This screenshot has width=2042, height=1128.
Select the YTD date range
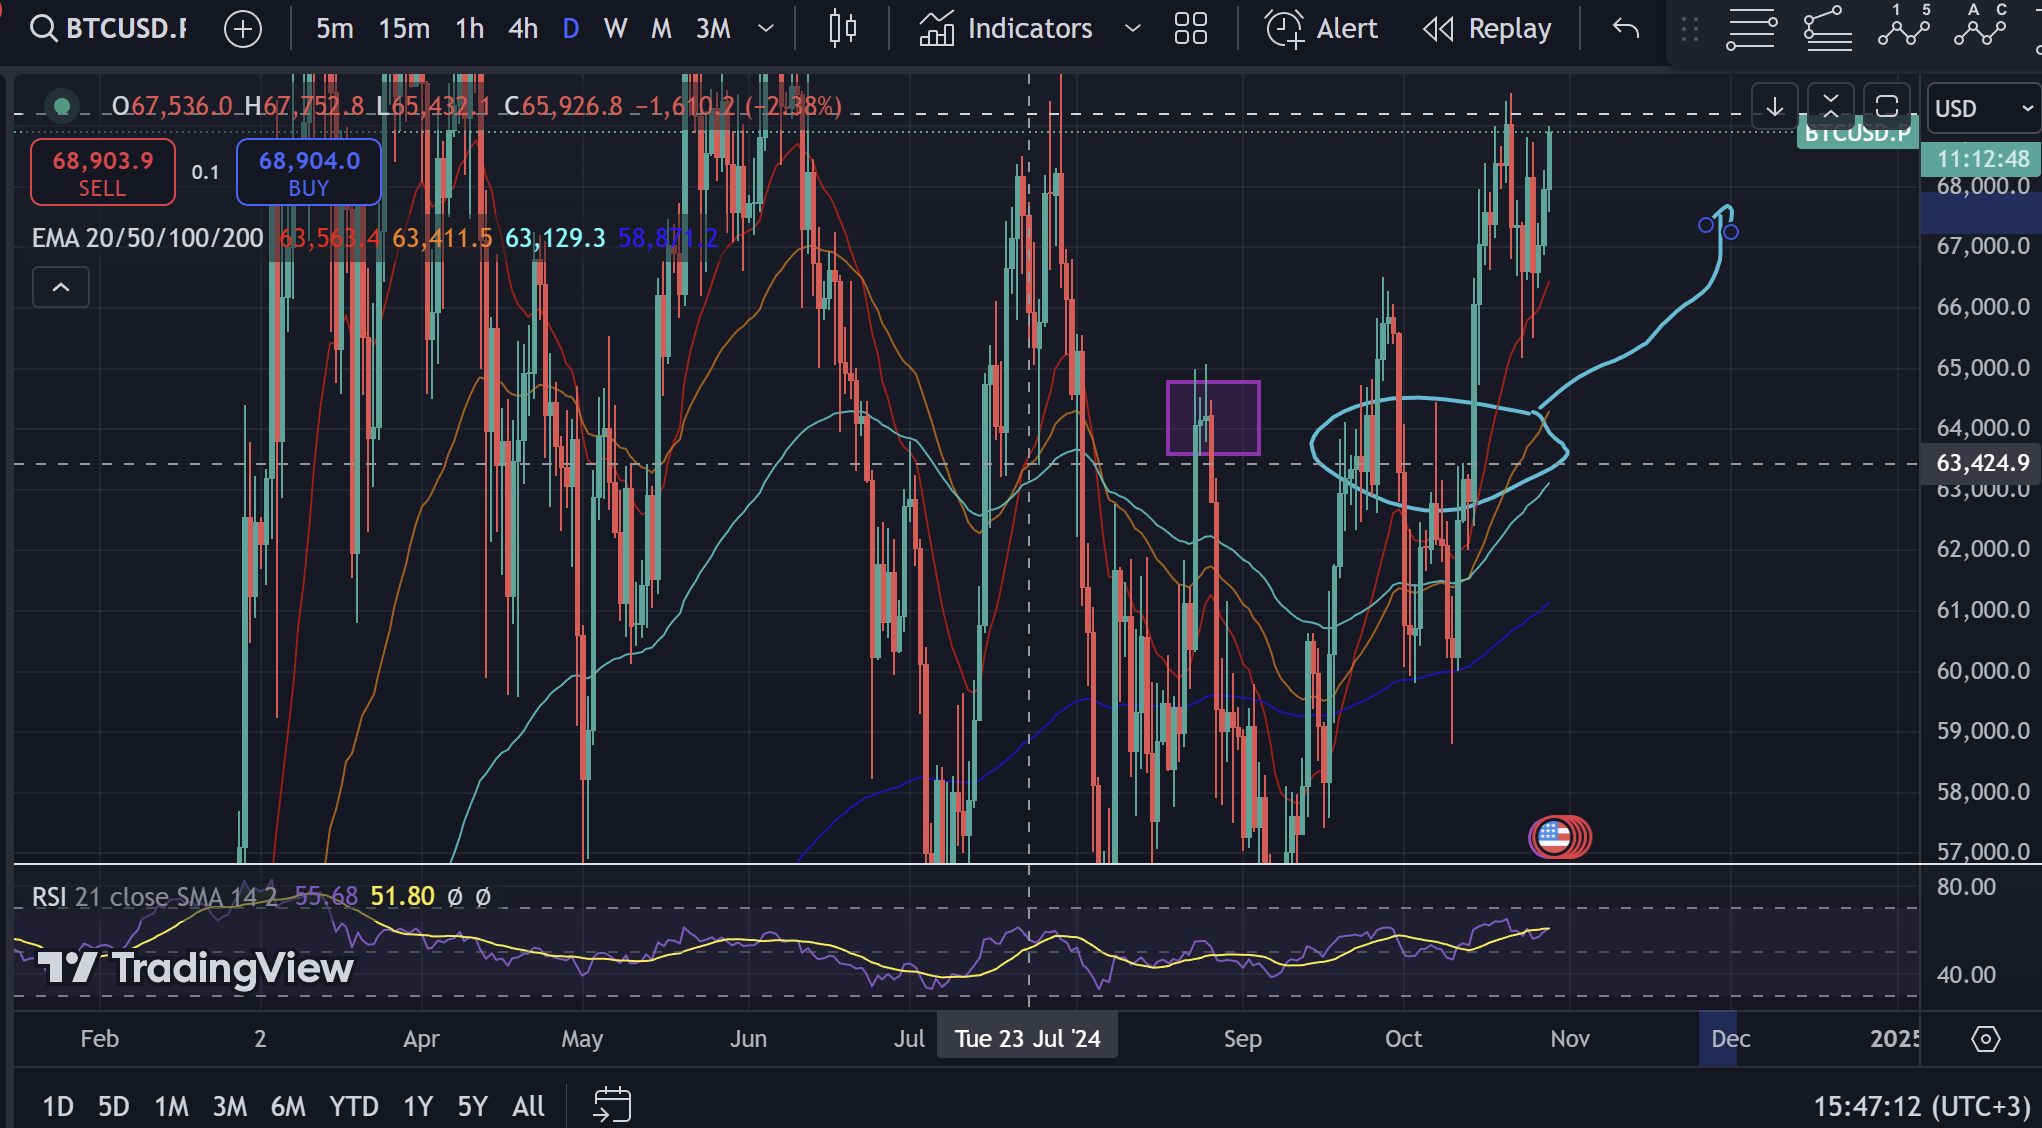[353, 1106]
